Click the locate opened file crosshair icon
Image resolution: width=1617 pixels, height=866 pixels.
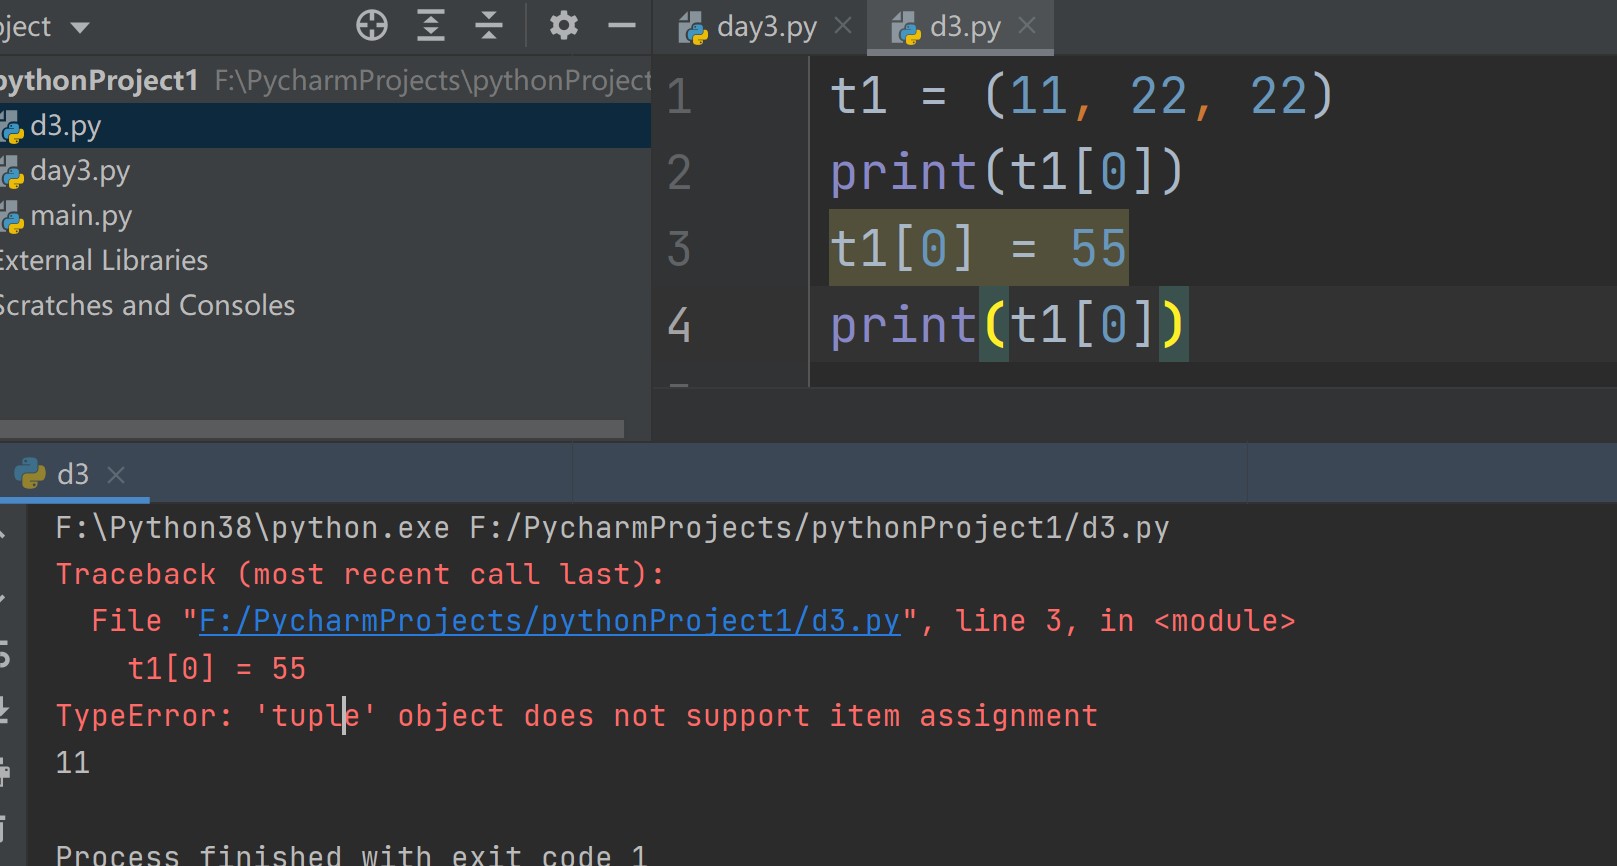coord(371,25)
